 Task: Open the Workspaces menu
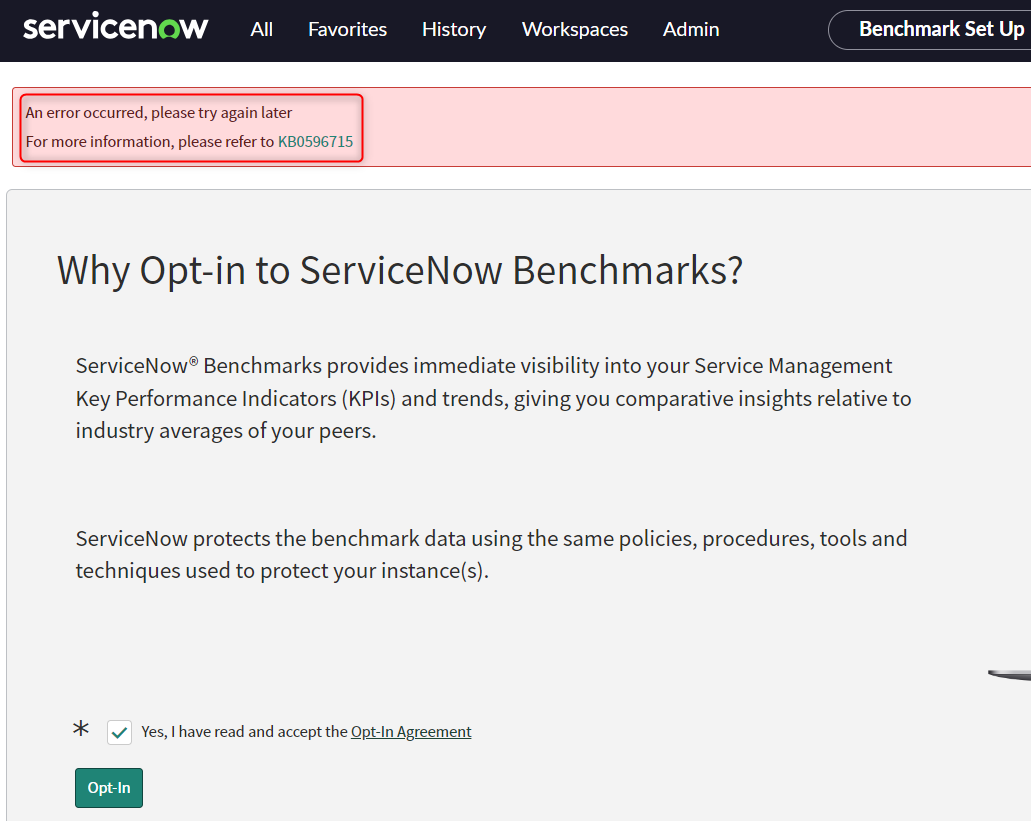pyautogui.click(x=575, y=30)
